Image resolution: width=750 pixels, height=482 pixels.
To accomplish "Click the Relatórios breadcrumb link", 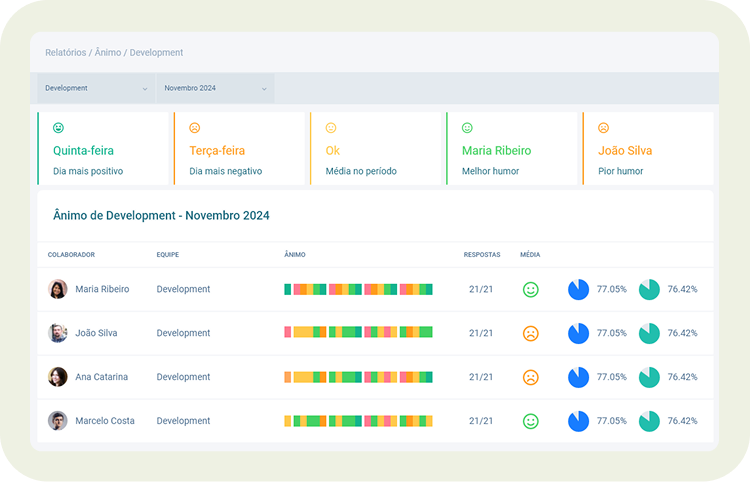I will coord(66,52).
